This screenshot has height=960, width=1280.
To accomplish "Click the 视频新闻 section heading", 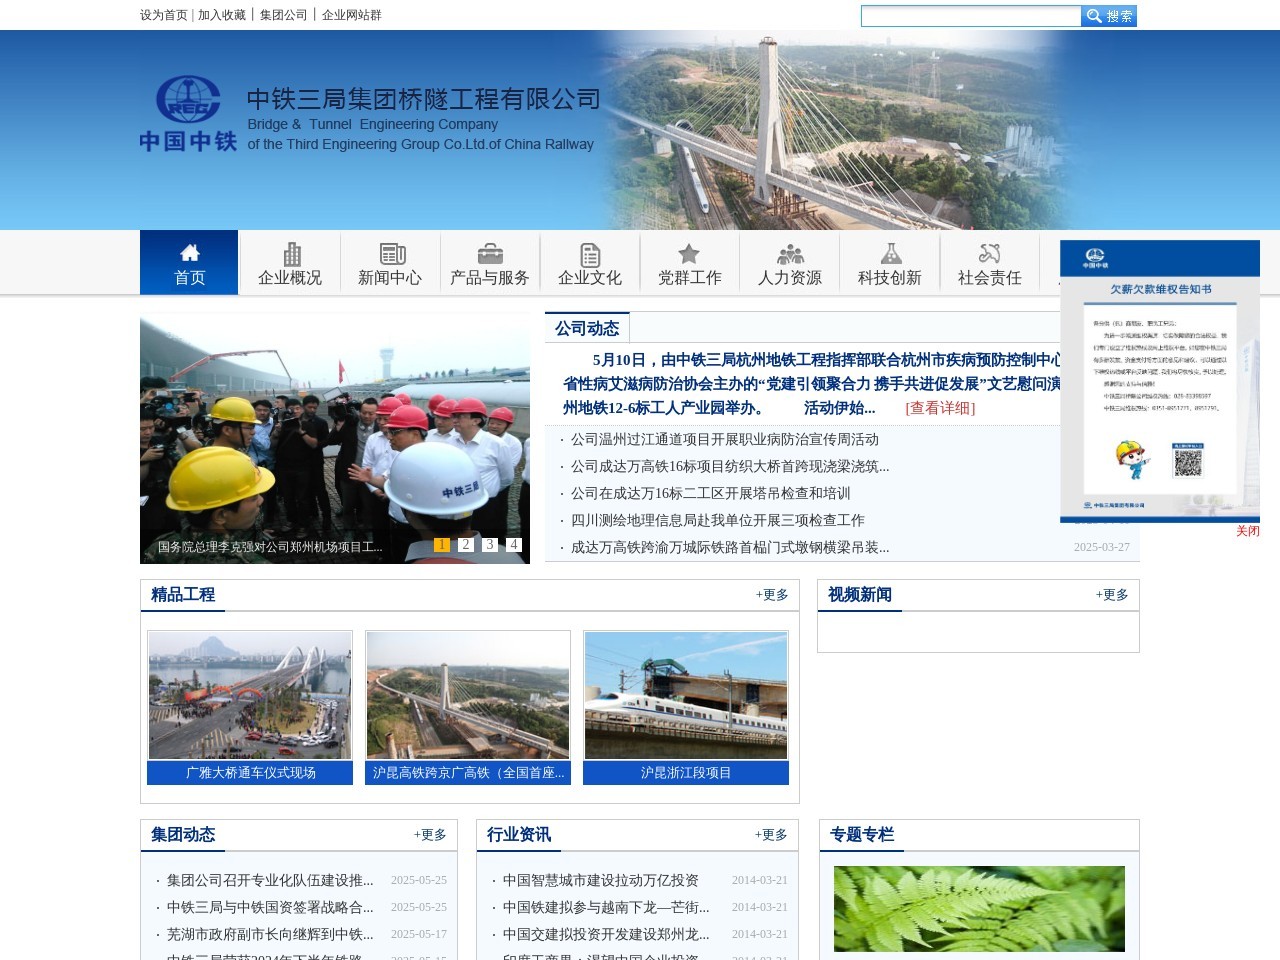I will click(x=860, y=595).
